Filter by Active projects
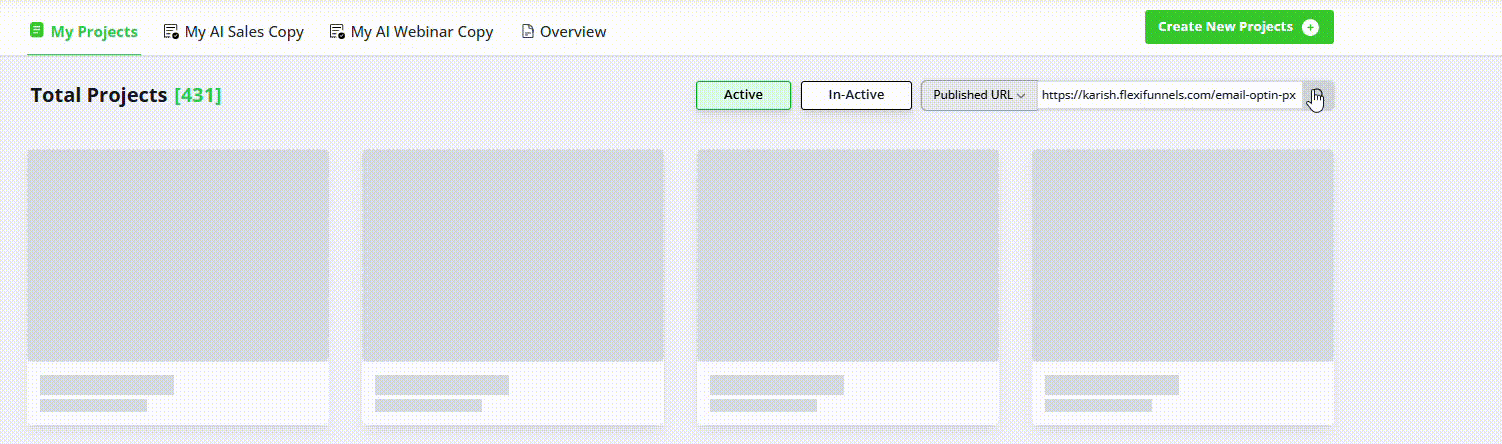Screen dimensions: 1502x444 743,95
